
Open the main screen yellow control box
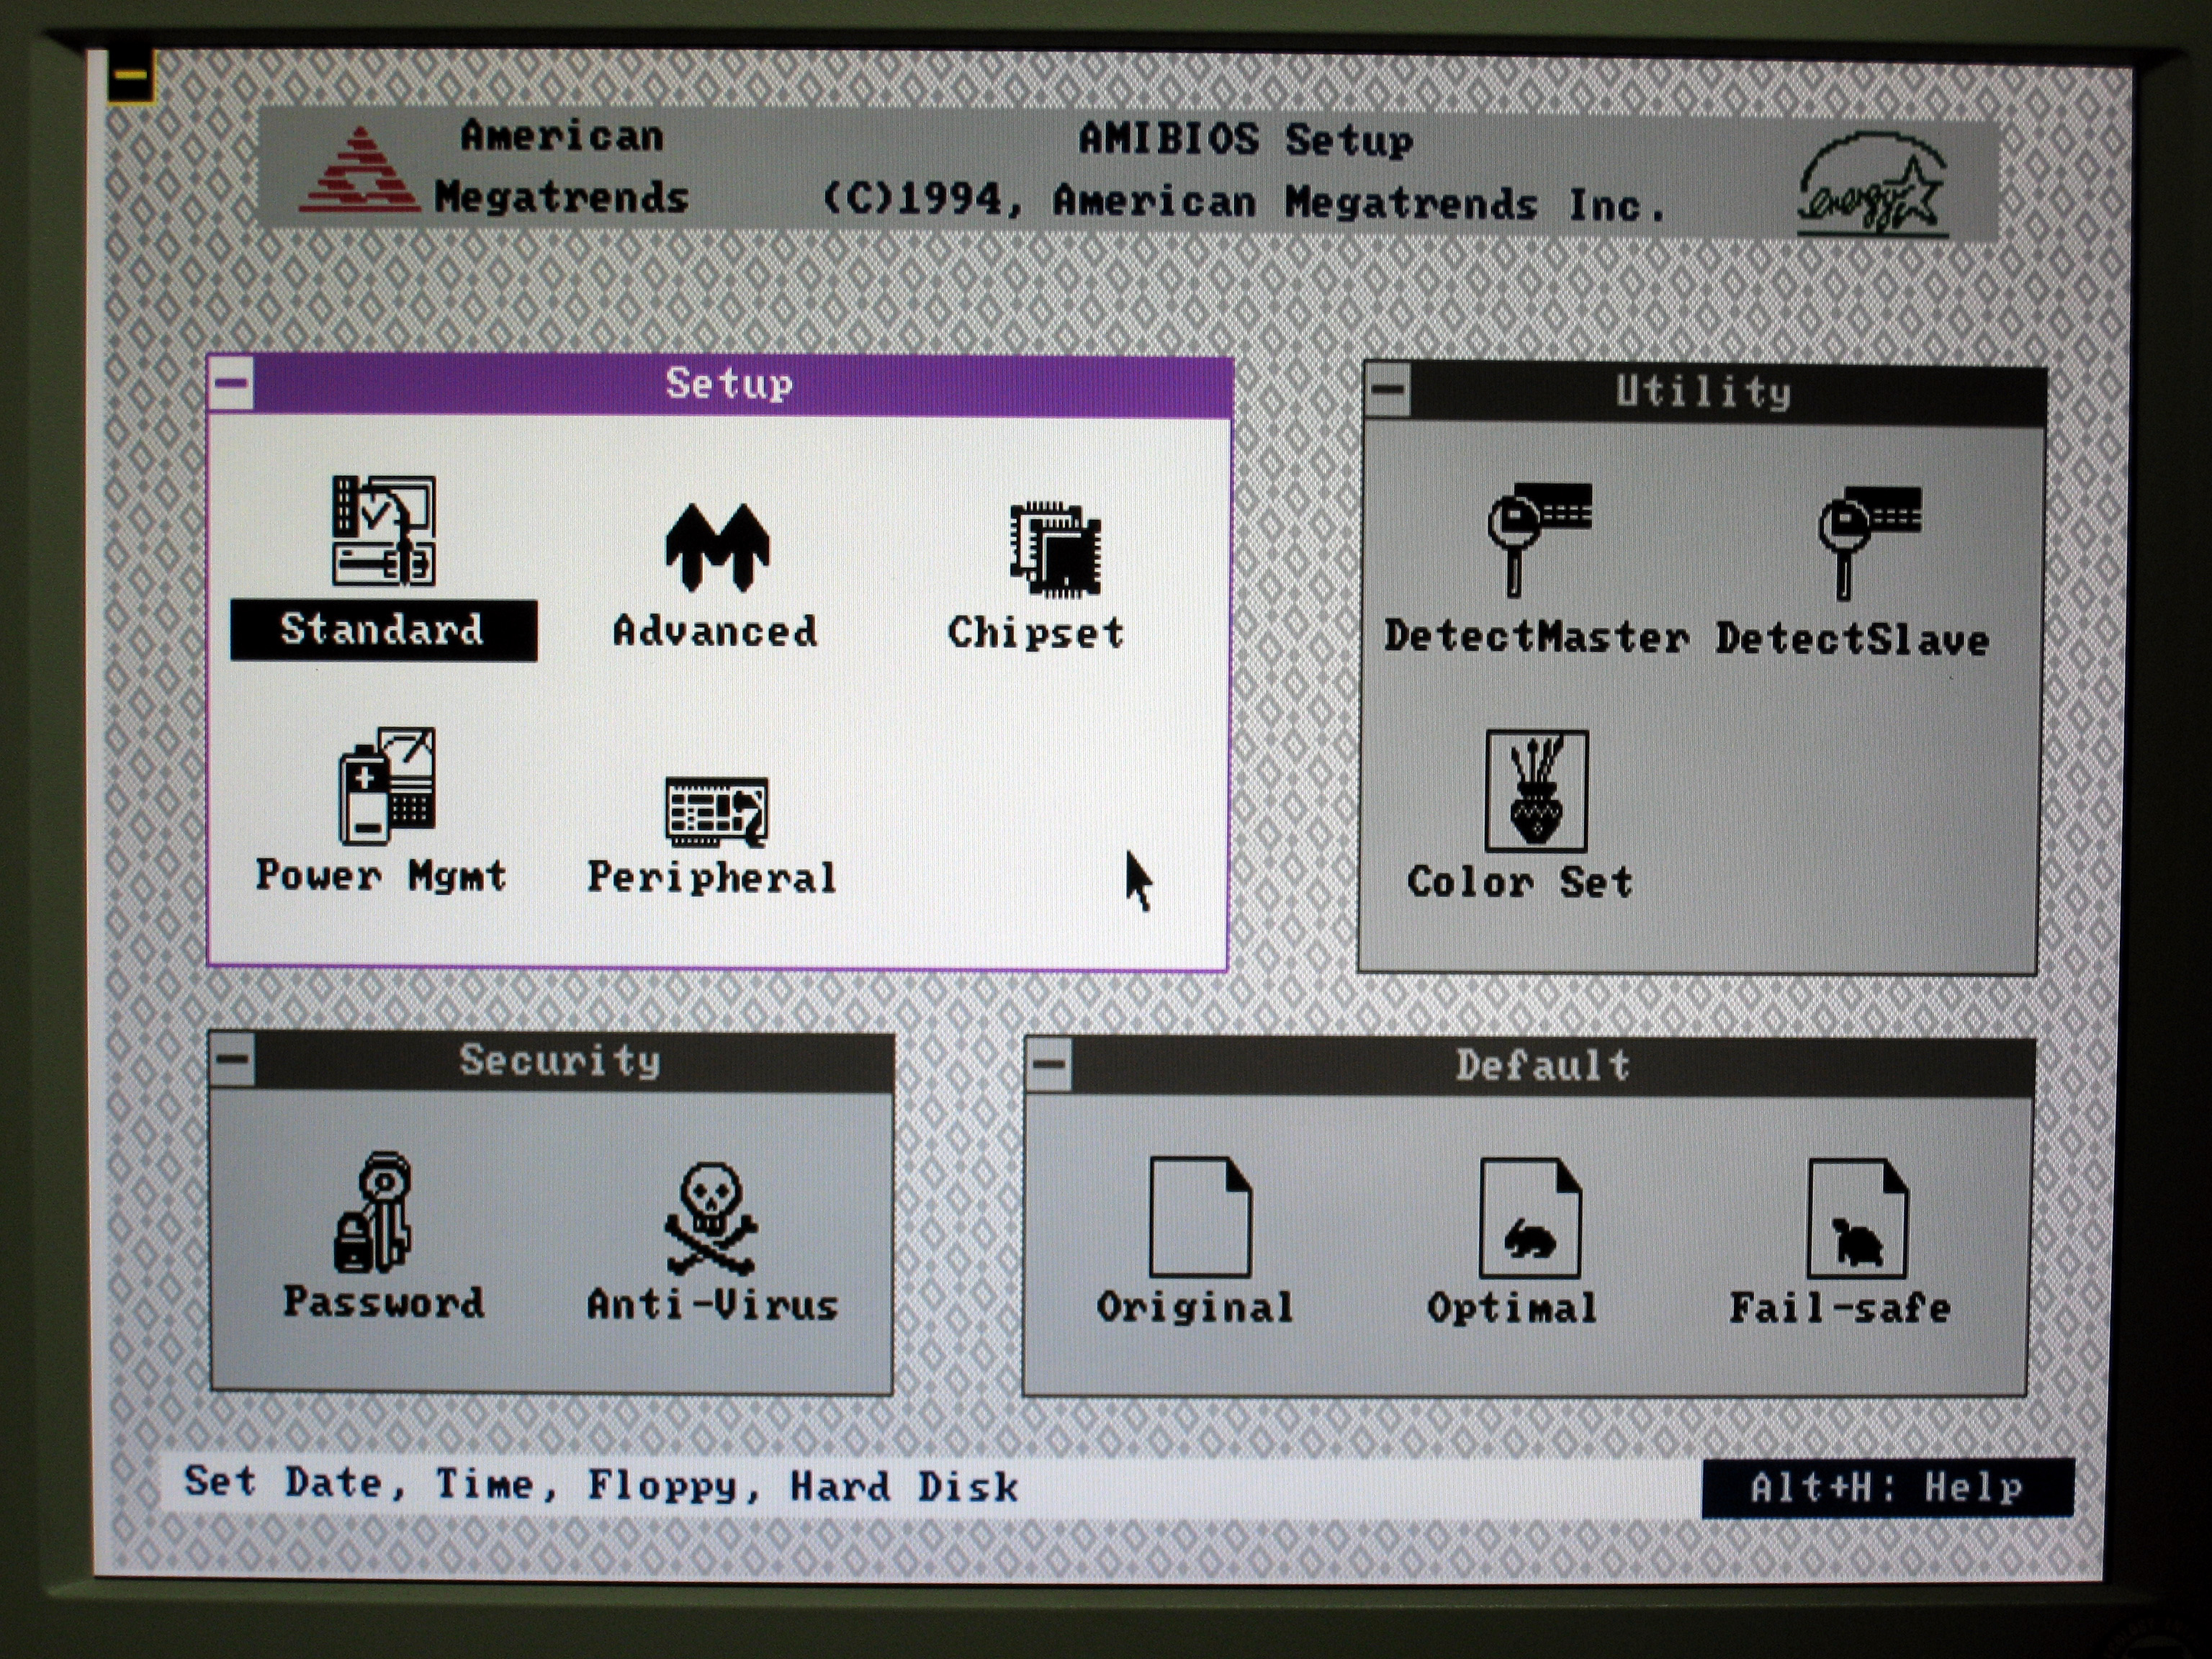click(131, 75)
